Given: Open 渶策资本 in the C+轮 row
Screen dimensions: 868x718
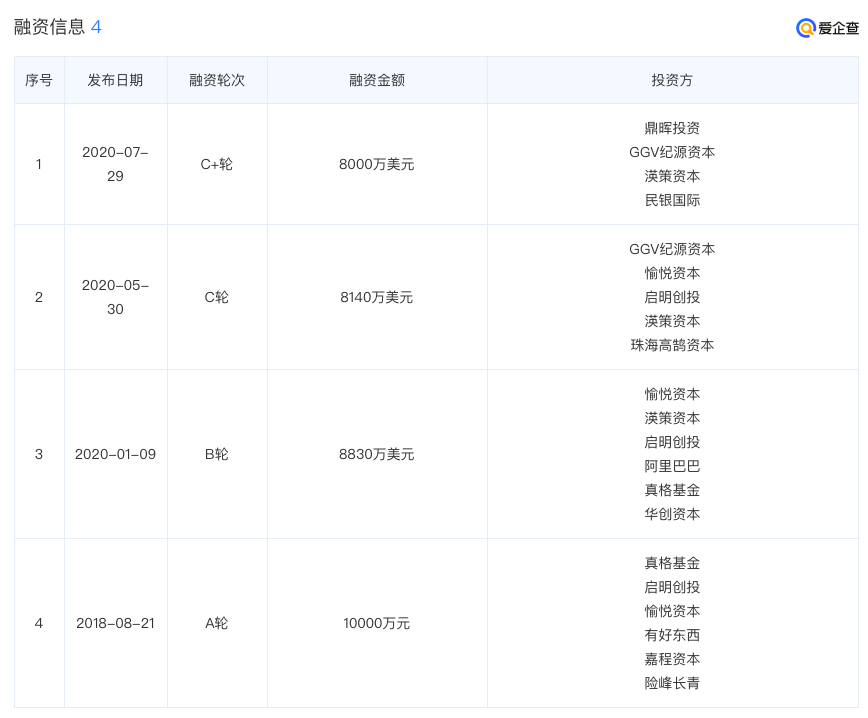Looking at the screenshot, I should pyautogui.click(x=672, y=176).
